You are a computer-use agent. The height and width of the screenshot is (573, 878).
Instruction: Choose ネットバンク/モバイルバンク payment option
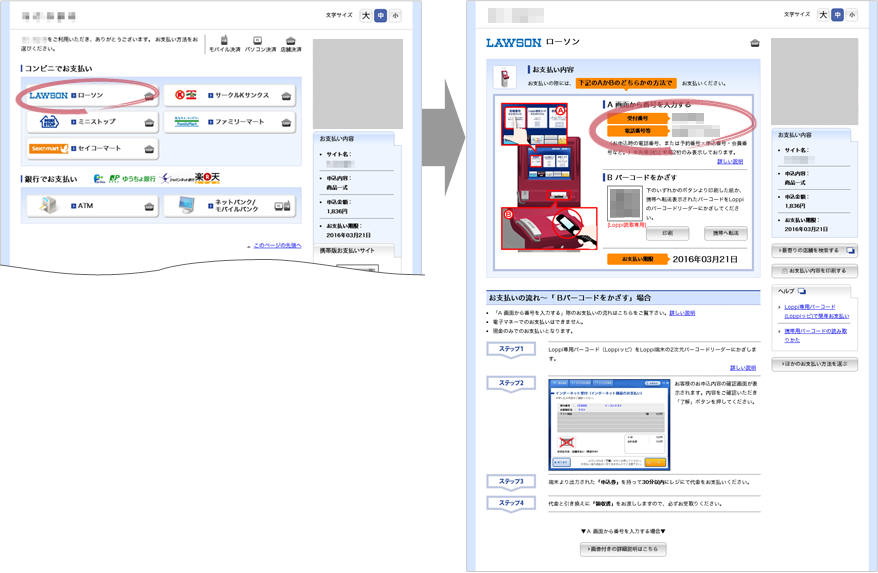[x=230, y=206]
